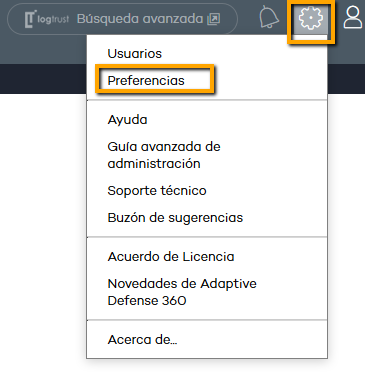Show the Acerca de... dialog

tap(142, 340)
